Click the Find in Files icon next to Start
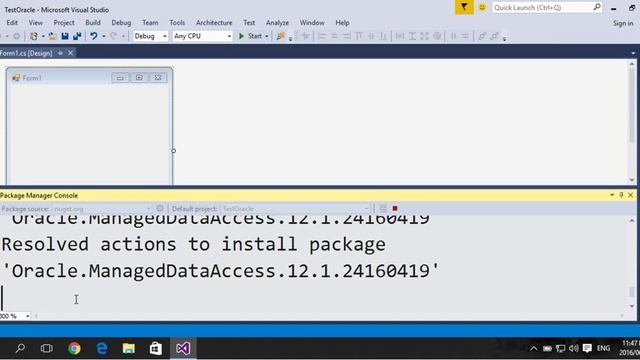The width and height of the screenshot is (640, 360). coord(280,36)
